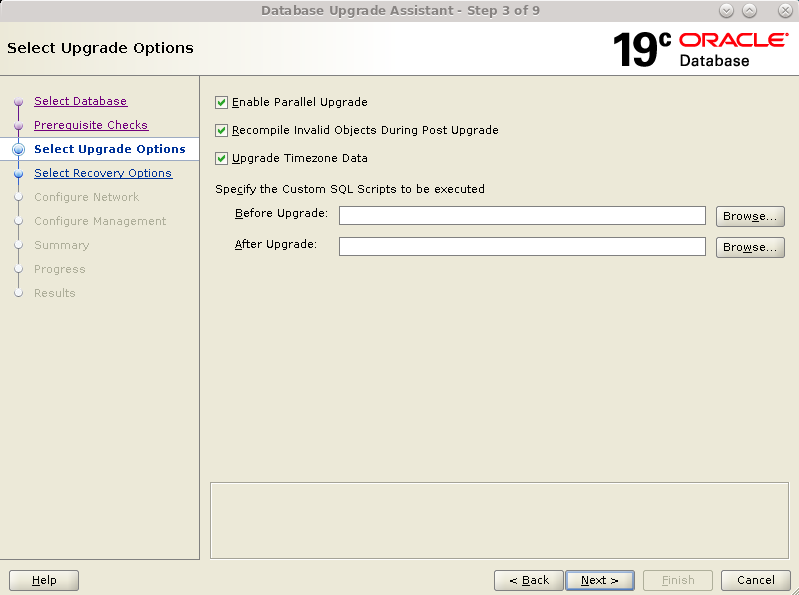This screenshot has width=799, height=595.
Task: Click the 'After Upgrade:' label
Action: click(276, 244)
